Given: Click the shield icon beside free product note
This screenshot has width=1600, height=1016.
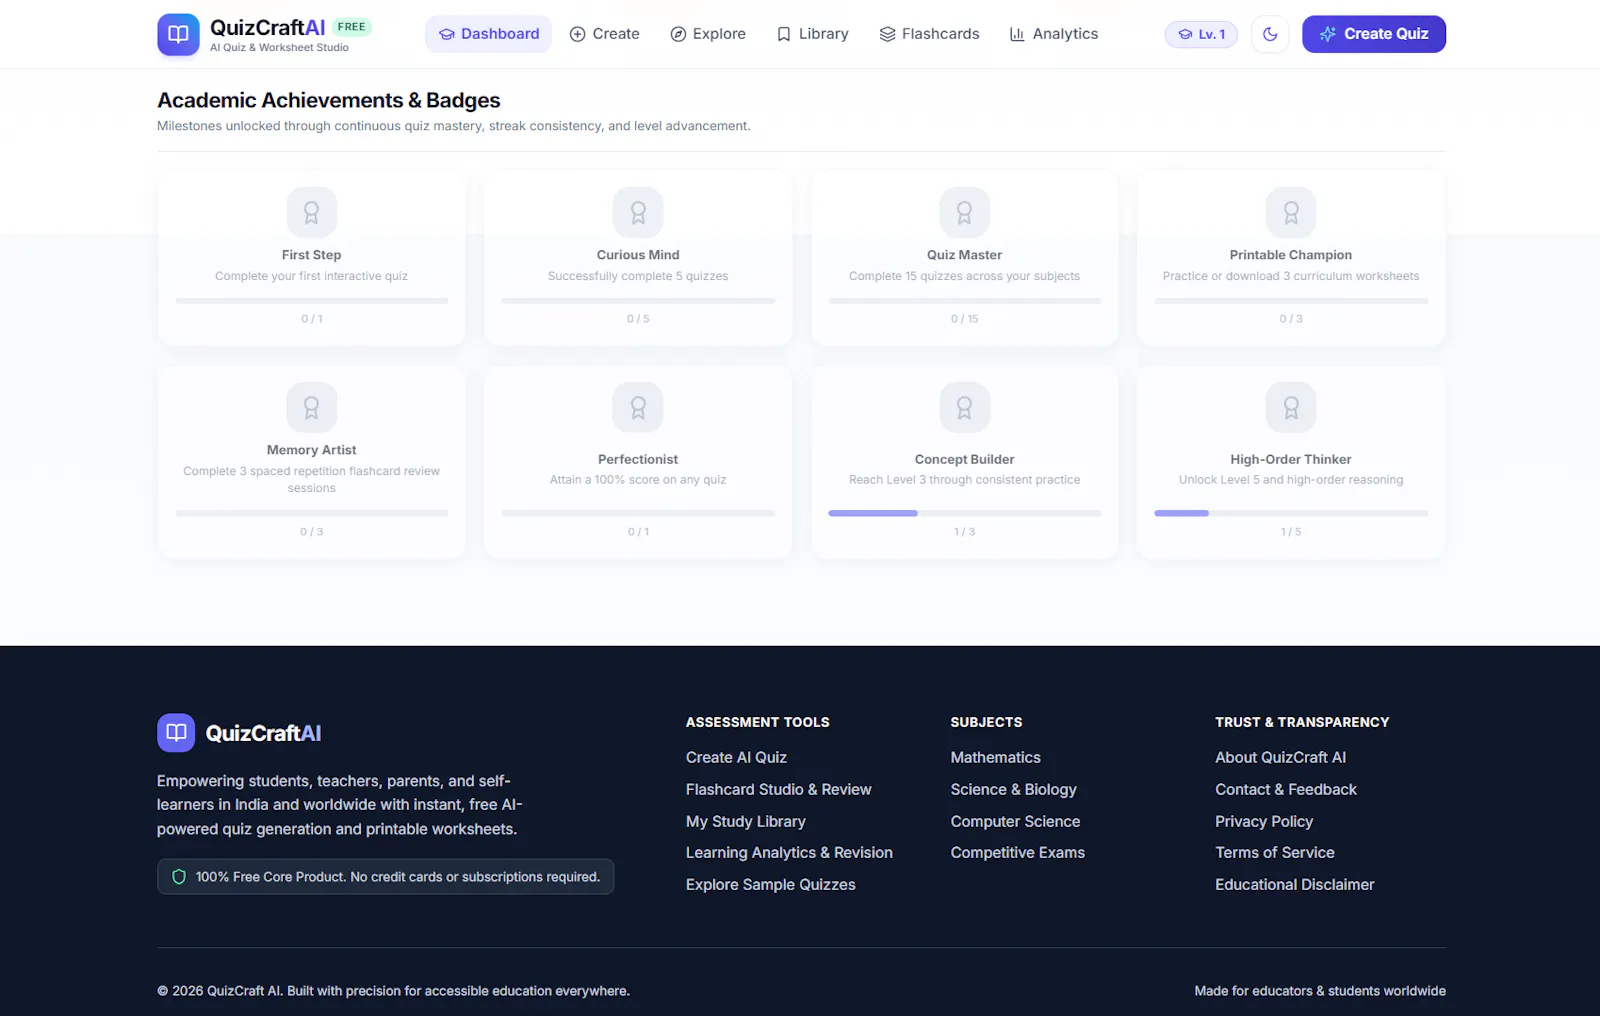Looking at the screenshot, I should click(179, 877).
